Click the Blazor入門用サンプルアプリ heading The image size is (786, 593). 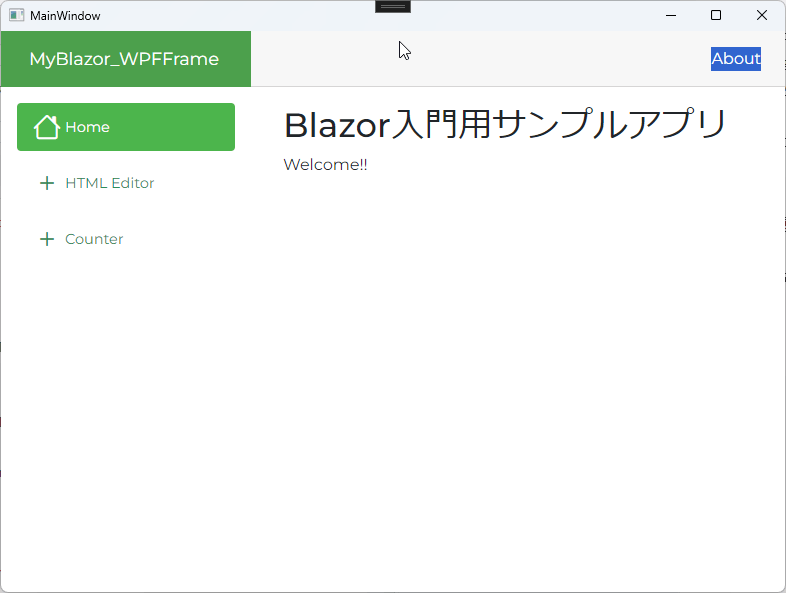(x=505, y=124)
